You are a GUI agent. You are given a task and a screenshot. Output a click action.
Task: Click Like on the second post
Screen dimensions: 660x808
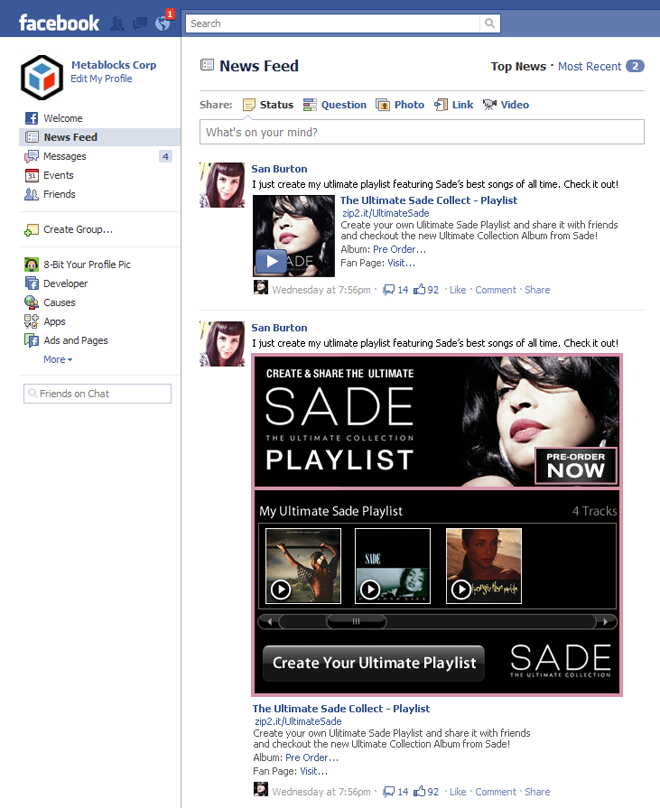pos(458,792)
